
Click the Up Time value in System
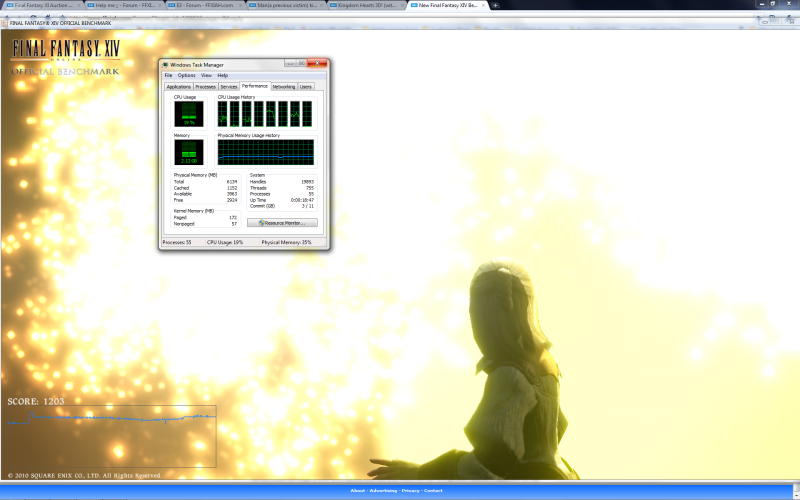[302, 200]
